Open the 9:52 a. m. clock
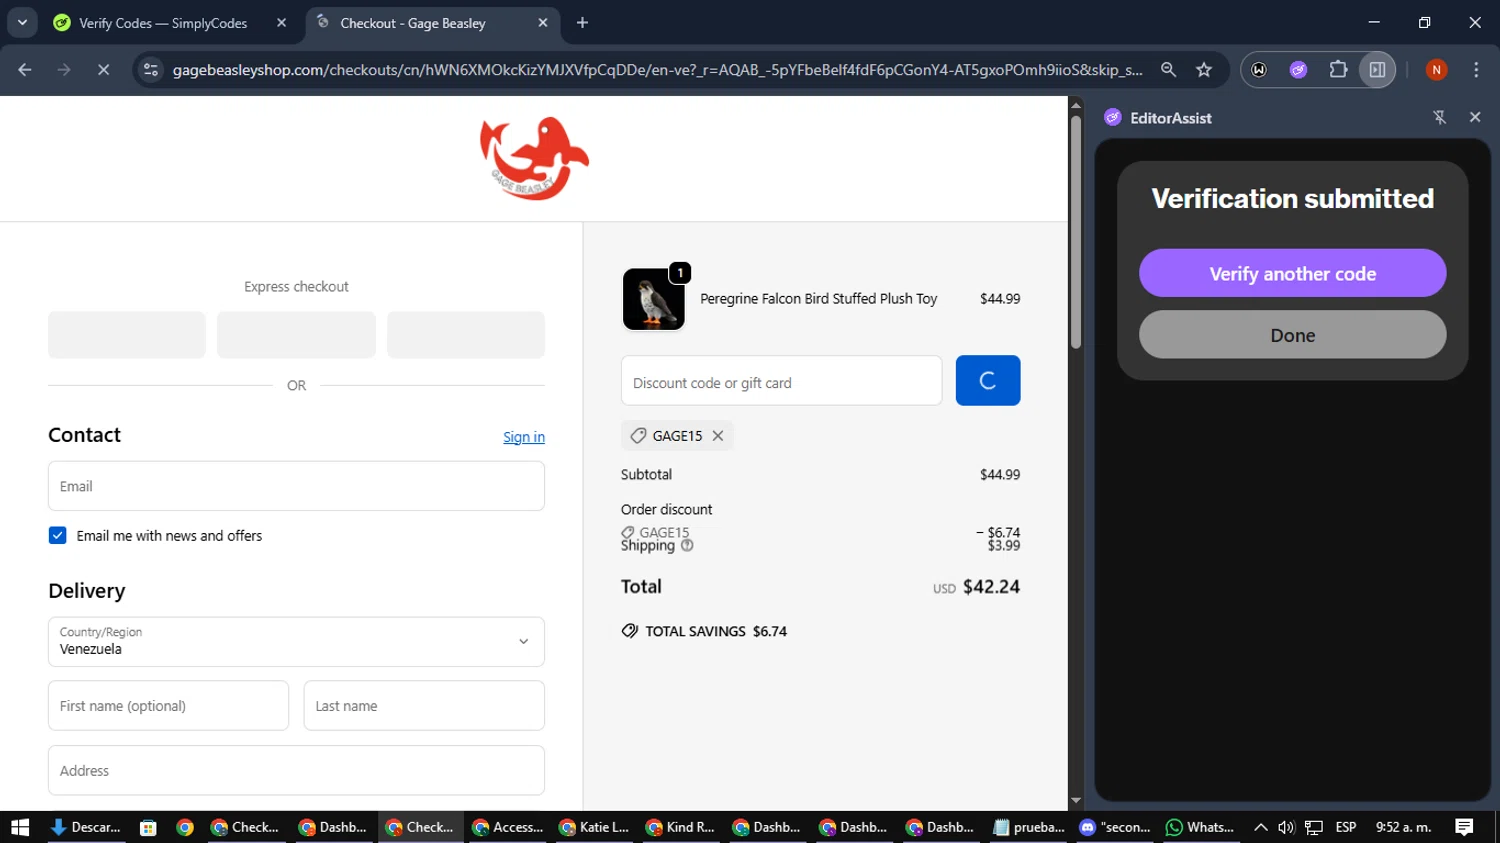Screen dimensions: 1500x843 click(x=1404, y=827)
